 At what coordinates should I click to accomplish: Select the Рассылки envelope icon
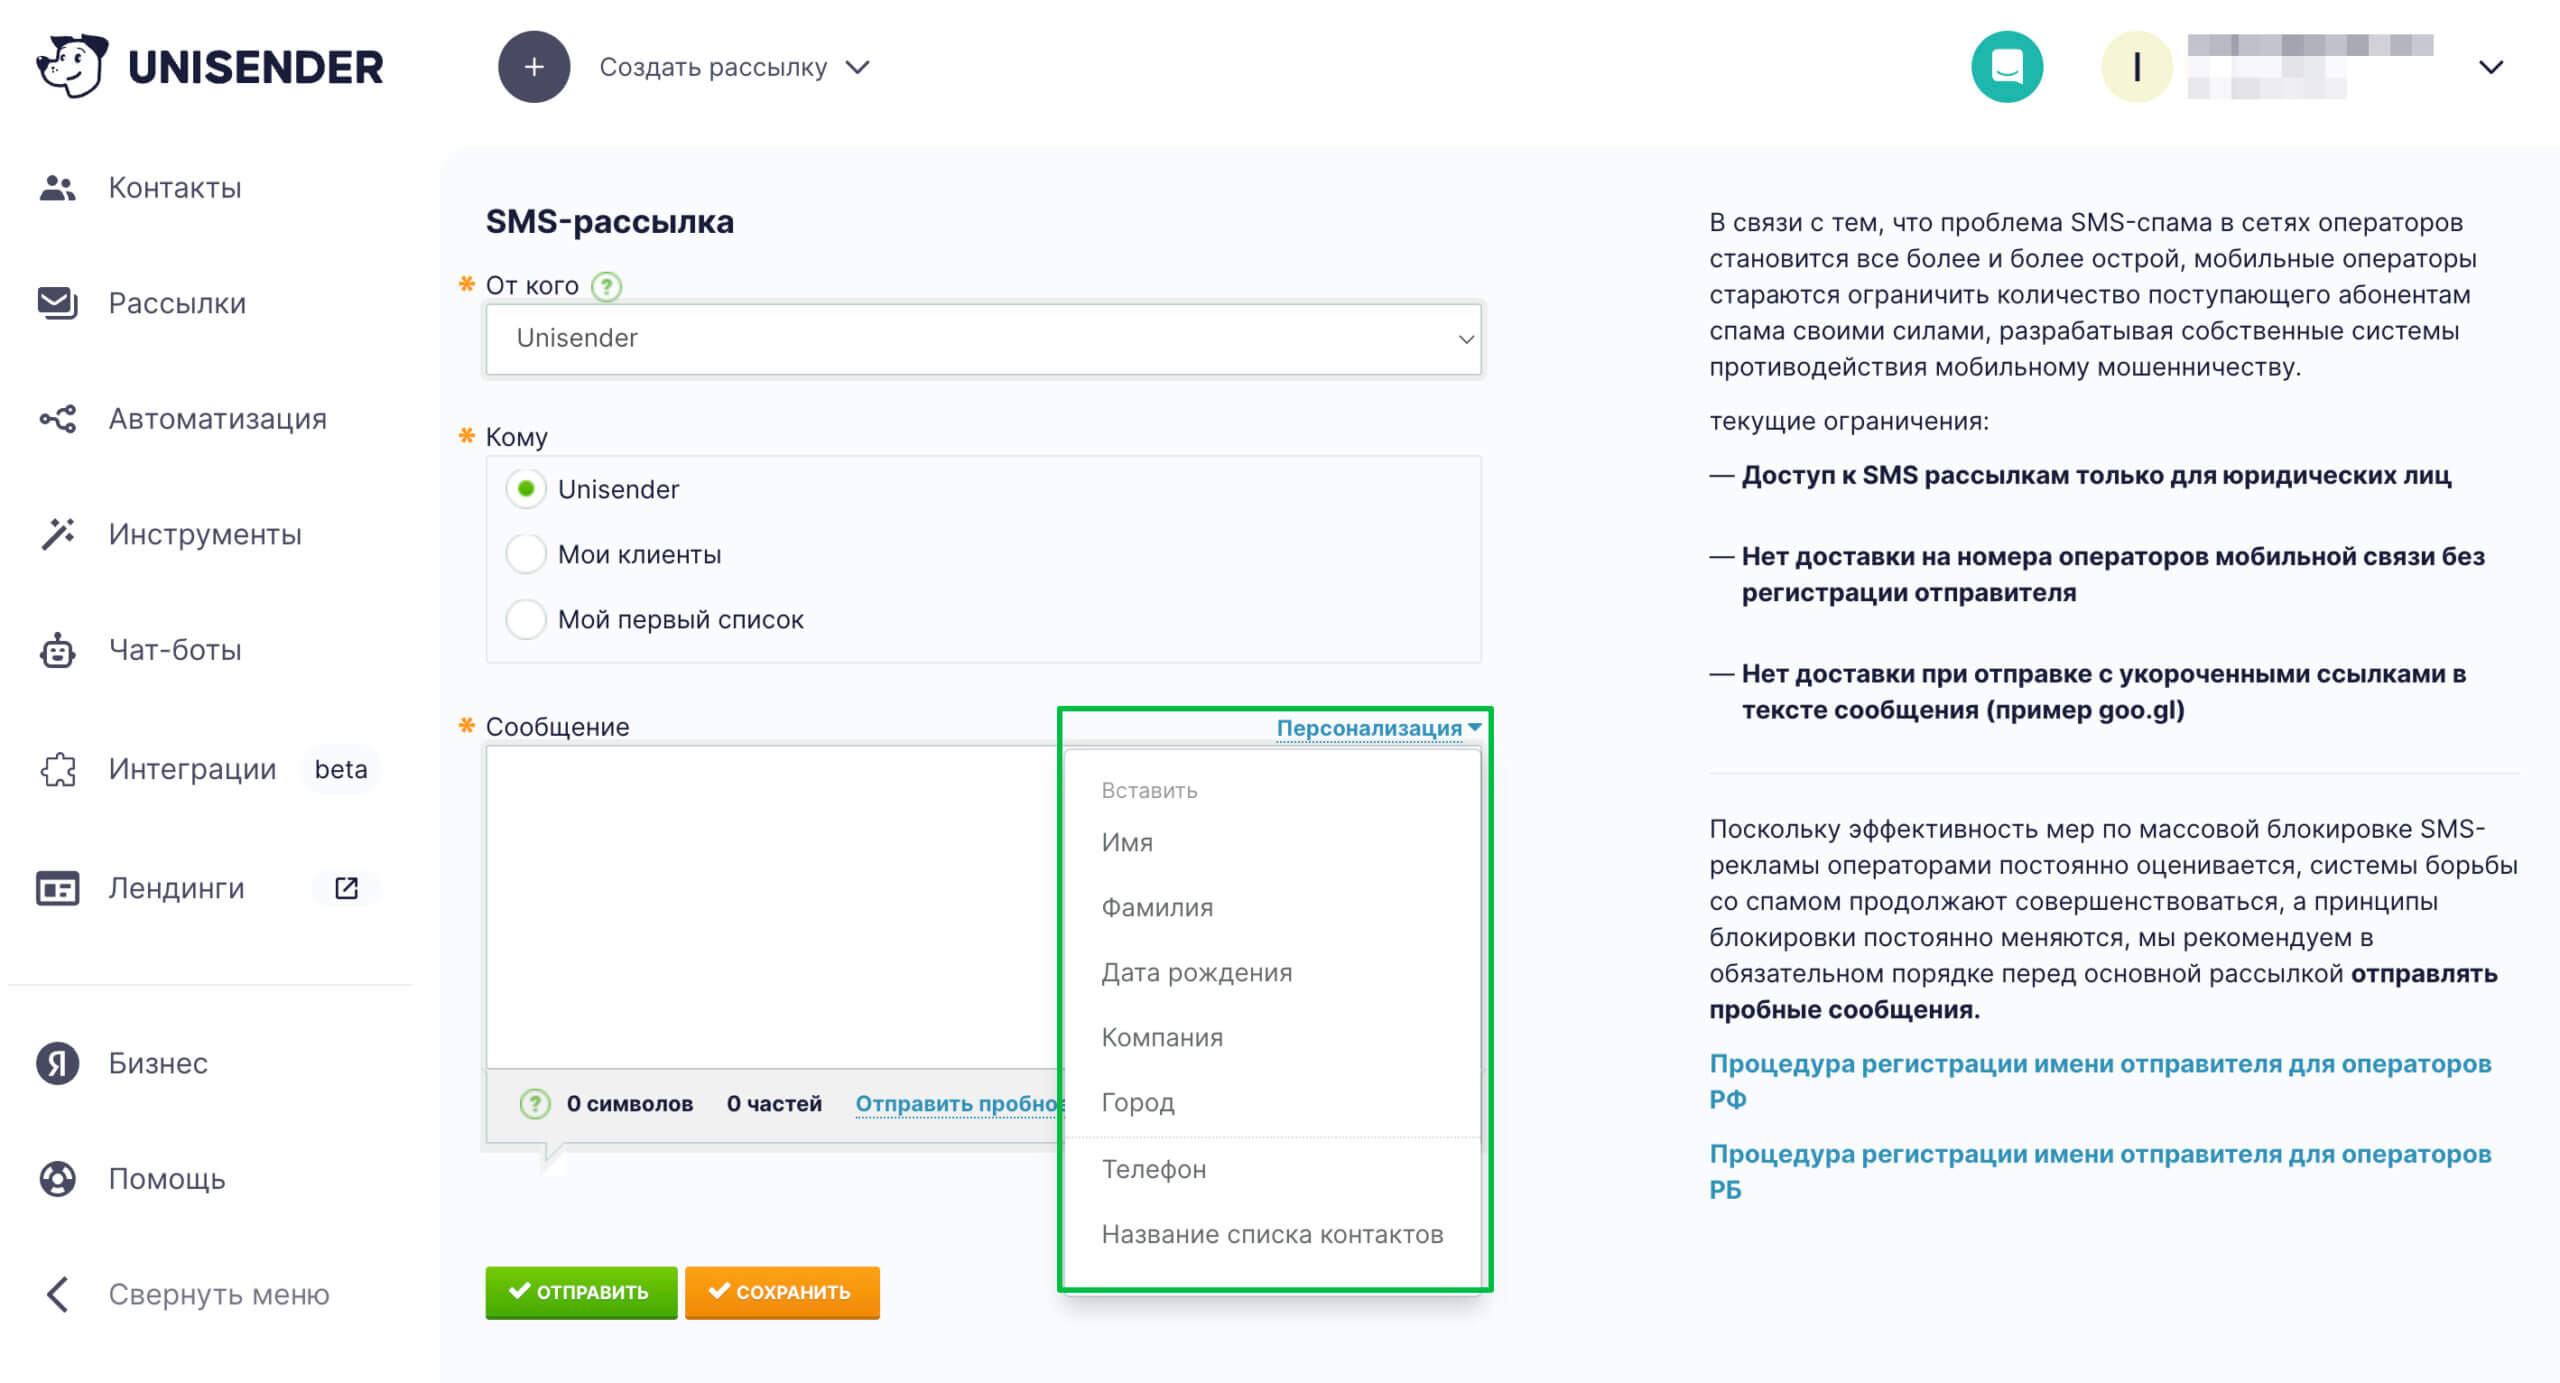tap(57, 303)
